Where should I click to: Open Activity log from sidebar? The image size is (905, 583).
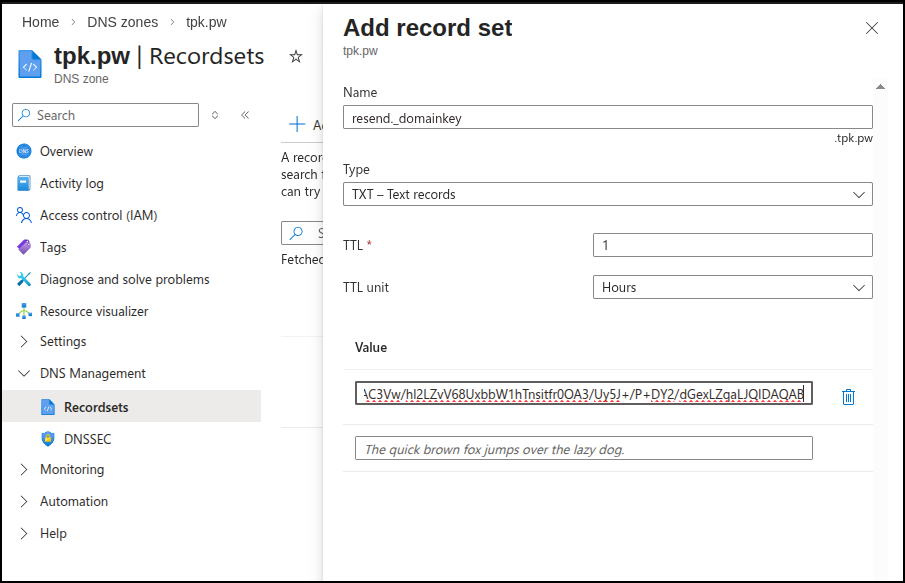coord(71,184)
